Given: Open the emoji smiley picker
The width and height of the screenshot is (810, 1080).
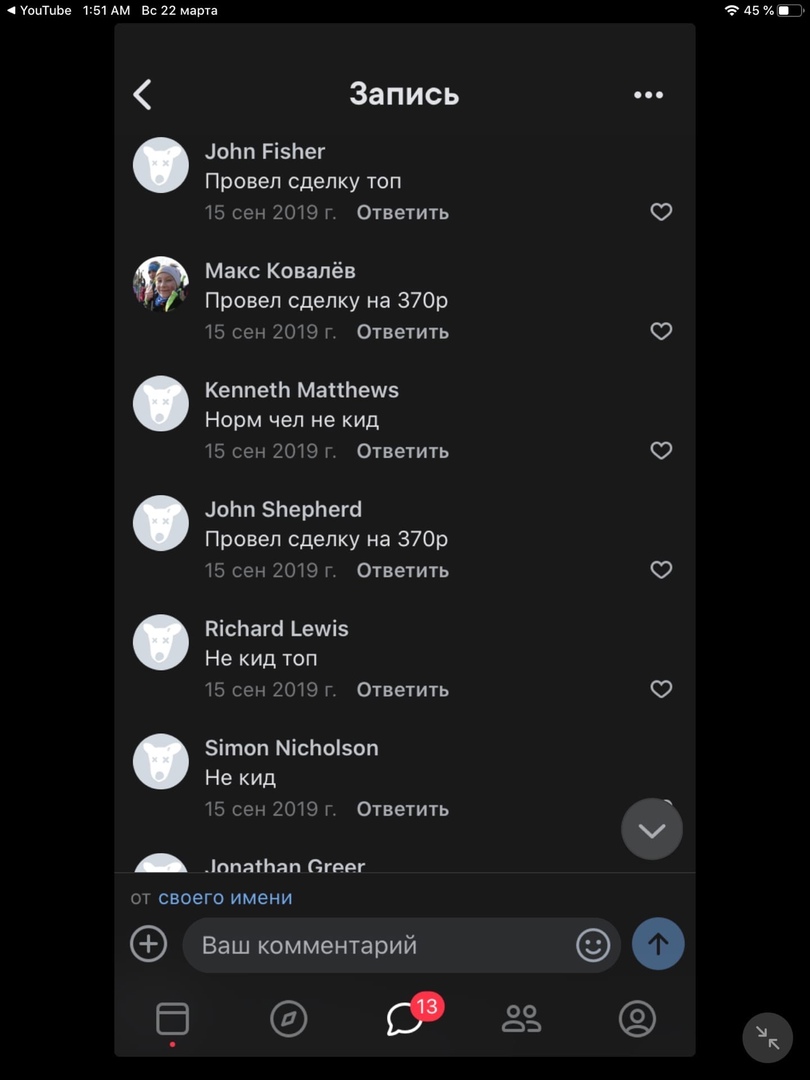Looking at the screenshot, I should tap(593, 945).
